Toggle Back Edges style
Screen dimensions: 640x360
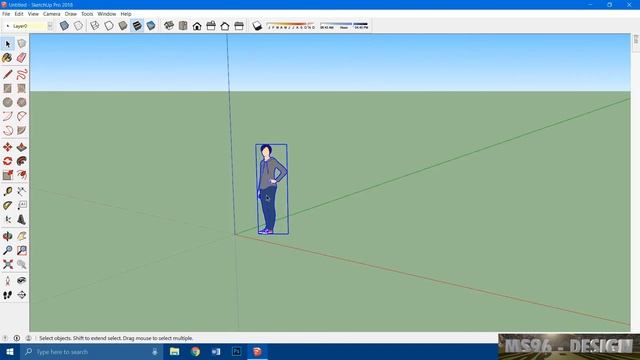coord(78,26)
